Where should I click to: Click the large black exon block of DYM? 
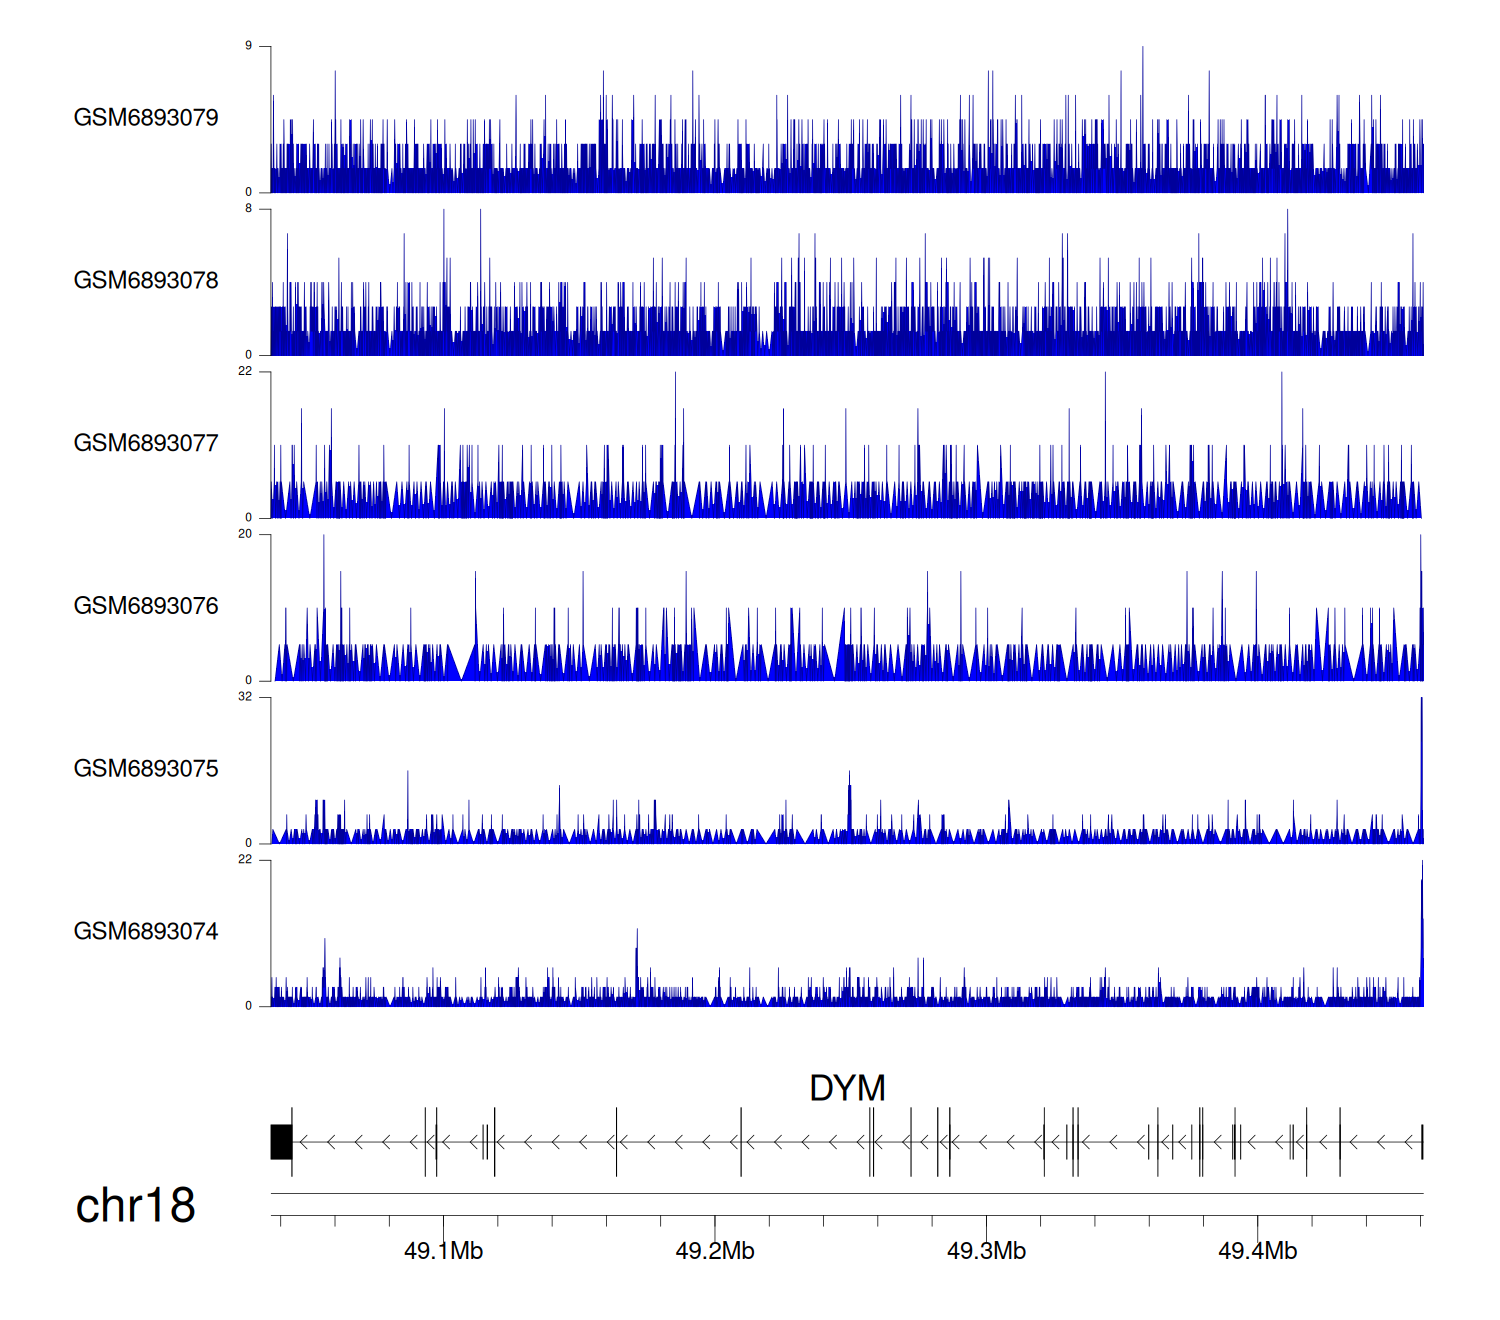click(x=281, y=1142)
